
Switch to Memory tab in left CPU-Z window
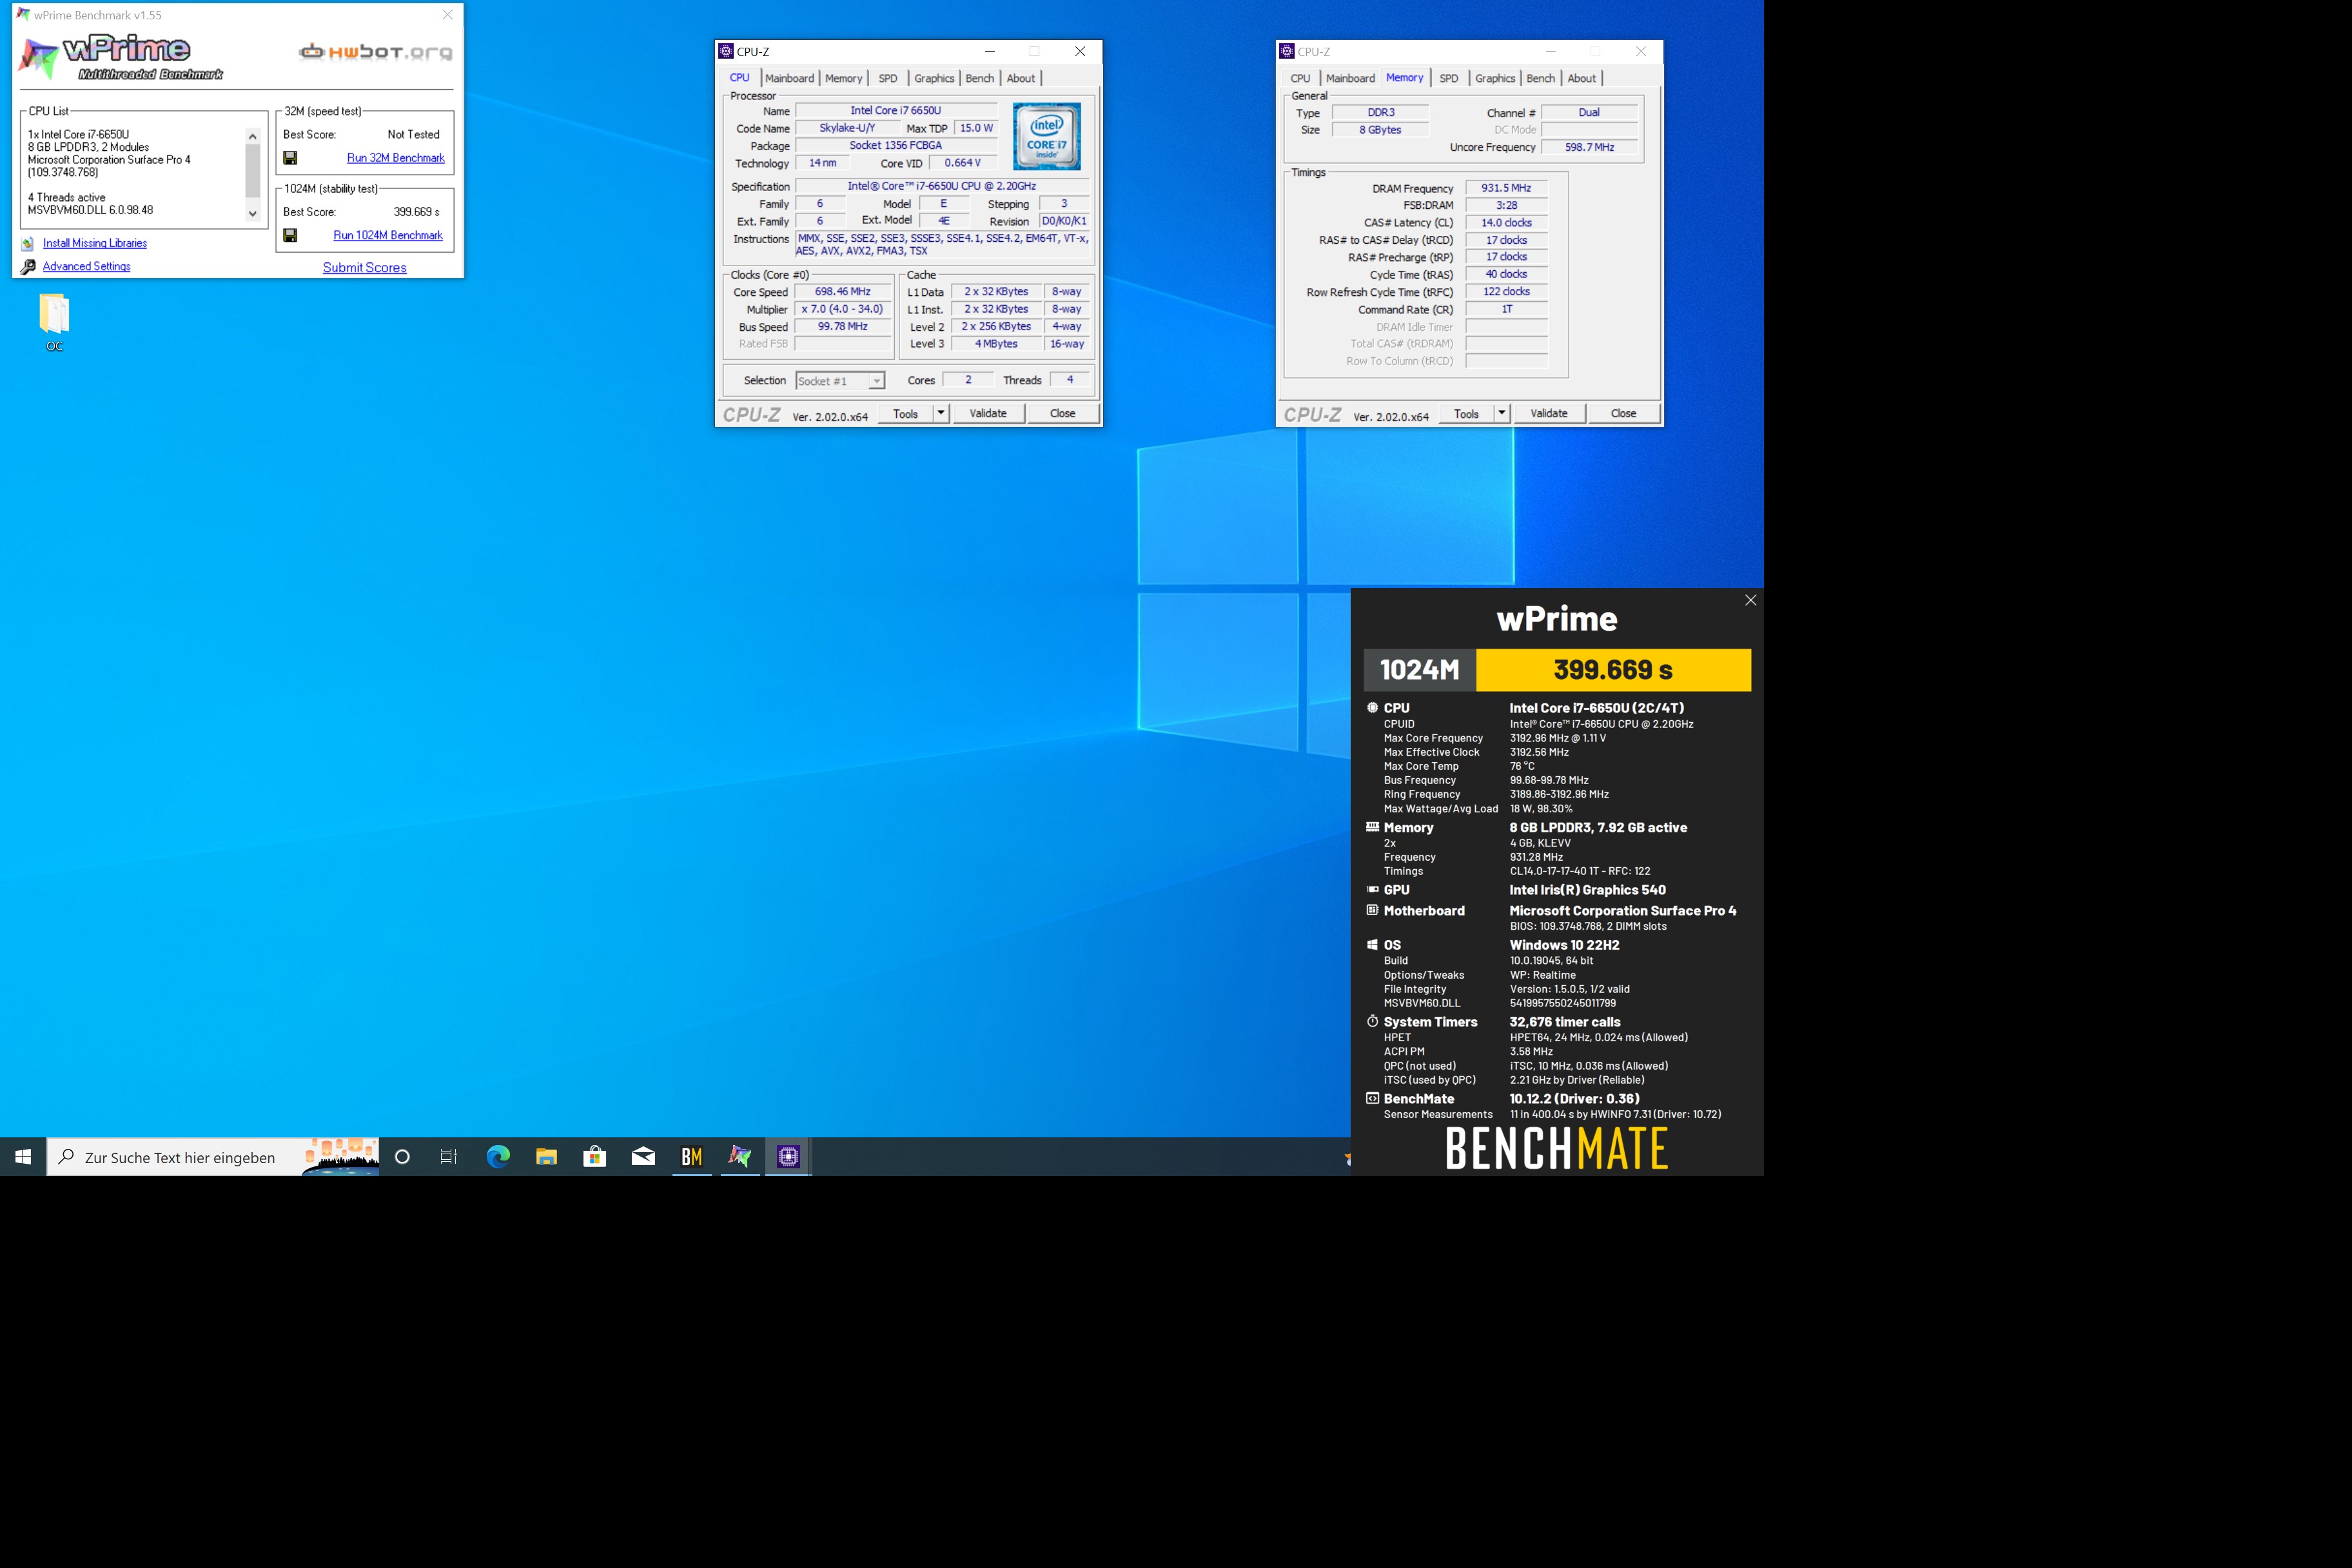[843, 78]
